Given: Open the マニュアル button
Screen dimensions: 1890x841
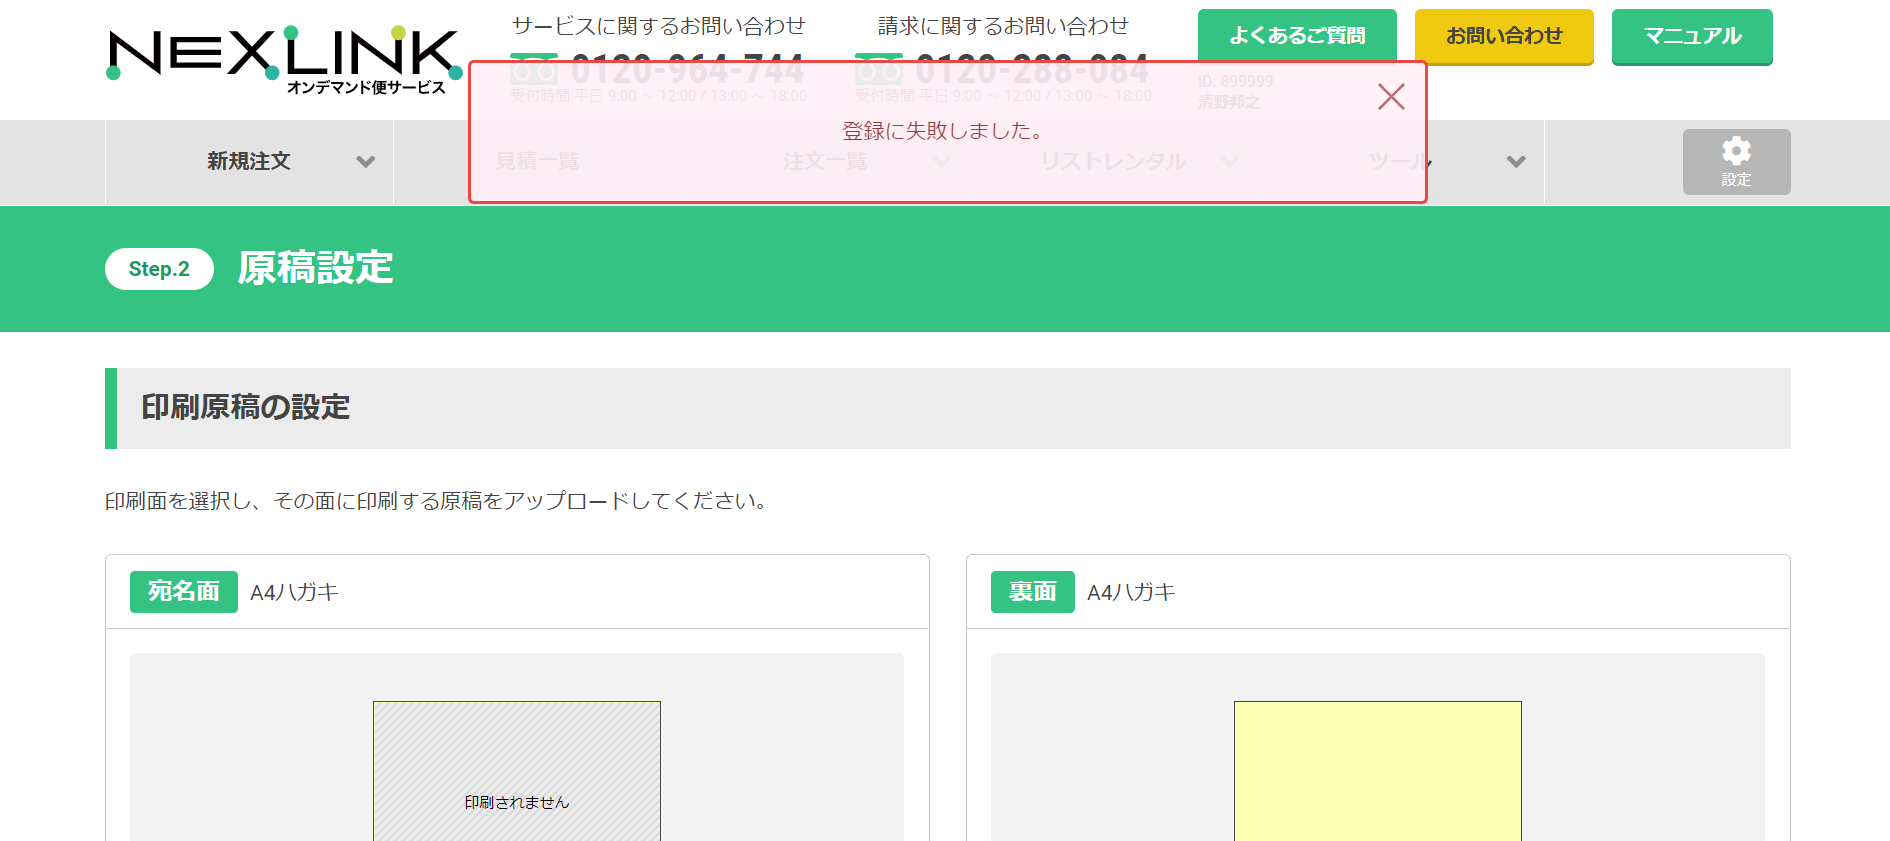Looking at the screenshot, I should click(x=1692, y=36).
